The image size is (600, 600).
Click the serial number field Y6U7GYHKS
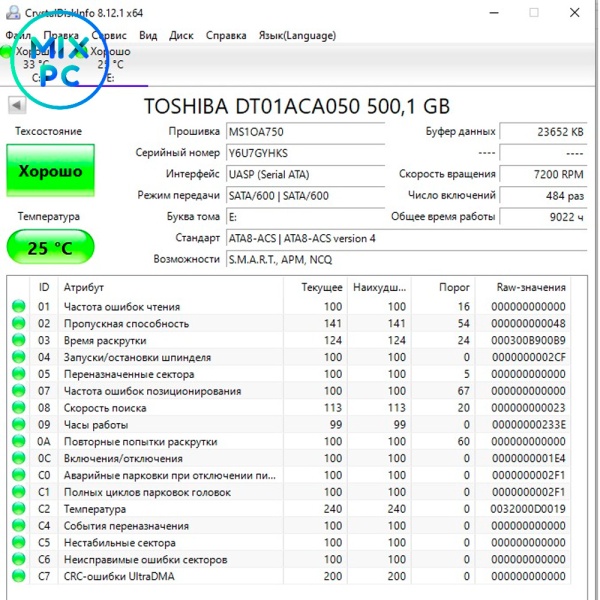click(x=305, y=153)
